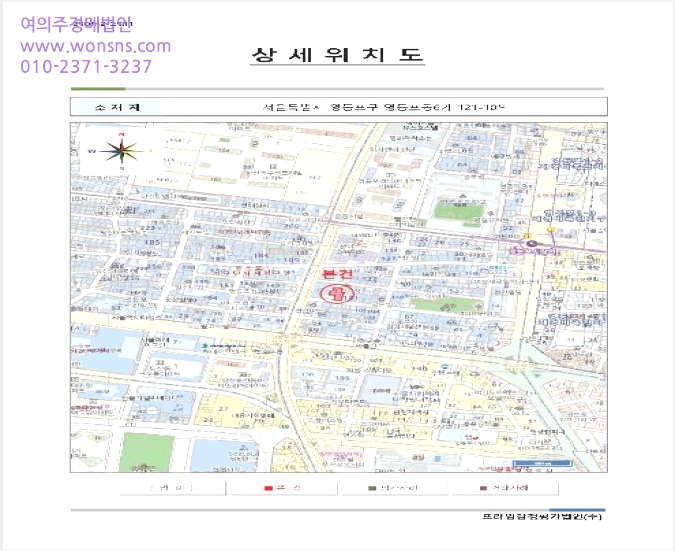Click the green legend swatch

pyautogui.click(x=372, y=488)
